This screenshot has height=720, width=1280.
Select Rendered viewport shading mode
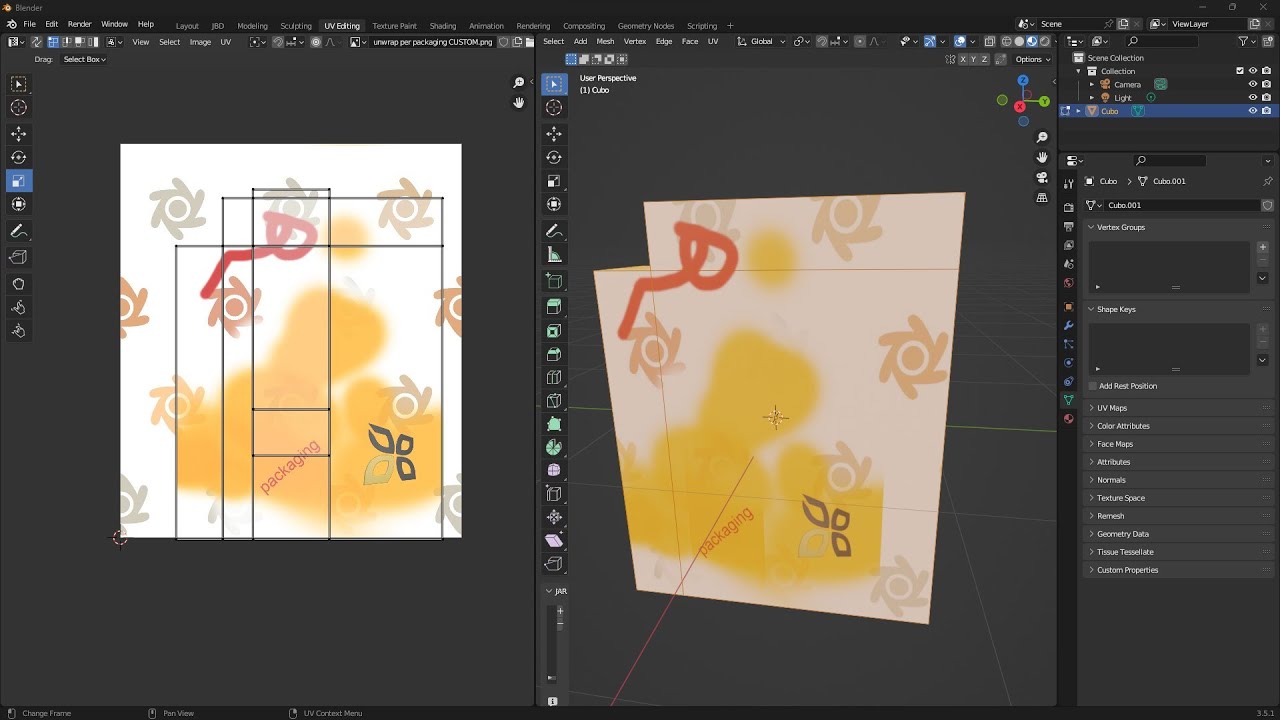click(1045, 42)
